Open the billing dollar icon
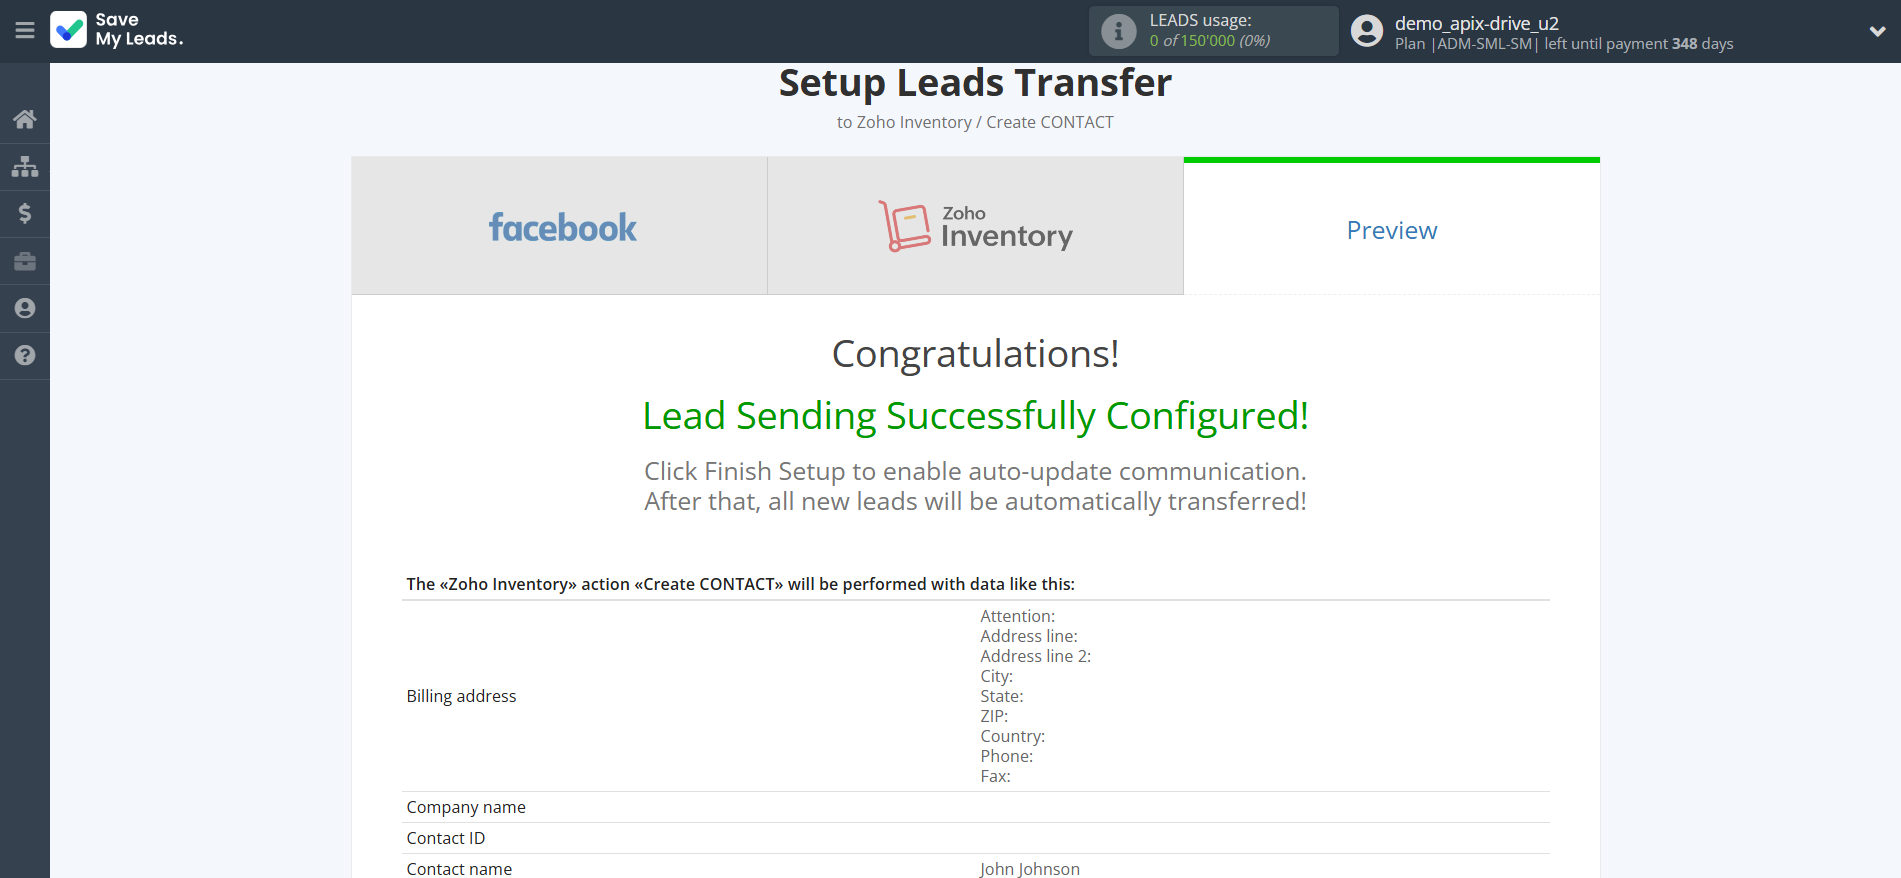 [x=25, y=213]
